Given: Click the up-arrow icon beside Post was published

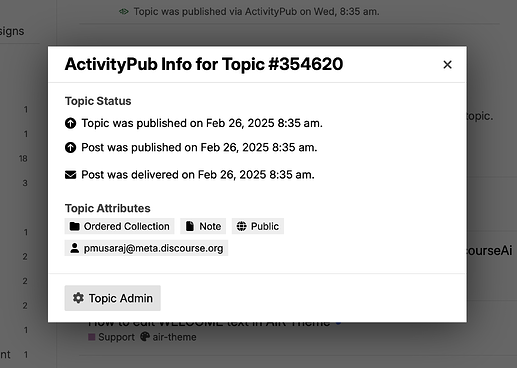Looking at the screenshot, I should click(x=70, y=147).
